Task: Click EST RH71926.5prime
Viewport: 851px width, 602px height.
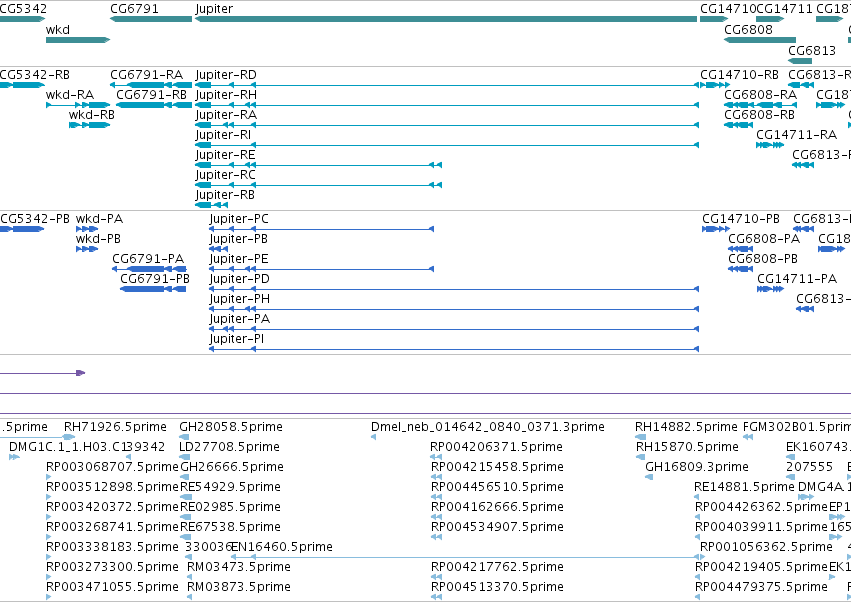Action: [115, 427]
